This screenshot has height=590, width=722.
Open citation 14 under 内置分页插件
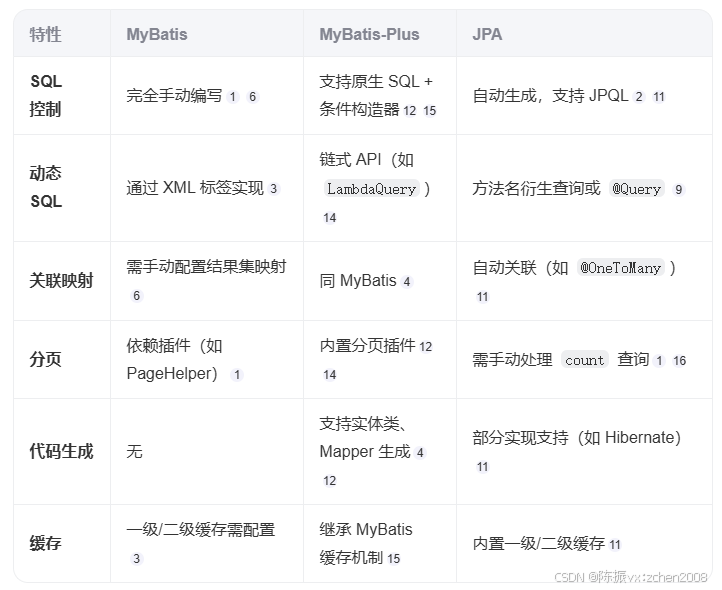(x=330, y=375)
